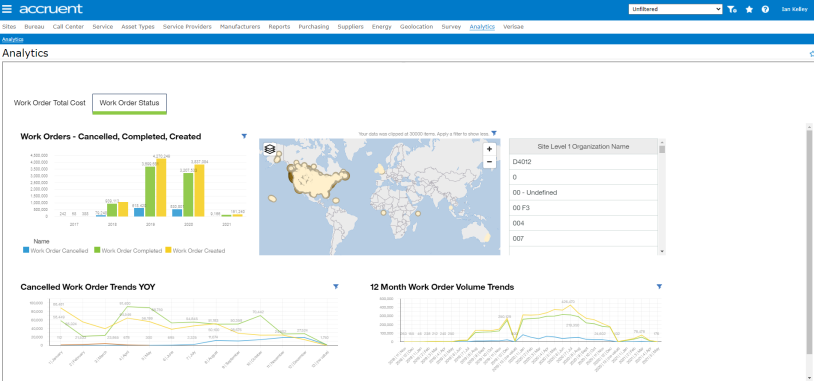Click the Analytics breadcrumb link

tap(12, 39)
